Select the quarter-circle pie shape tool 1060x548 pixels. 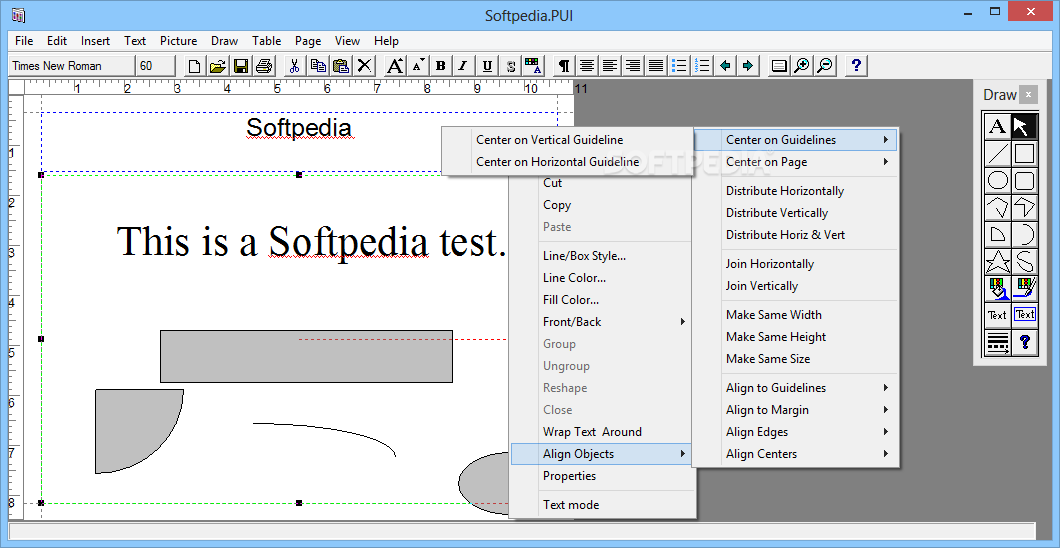[x=997, y=234]
